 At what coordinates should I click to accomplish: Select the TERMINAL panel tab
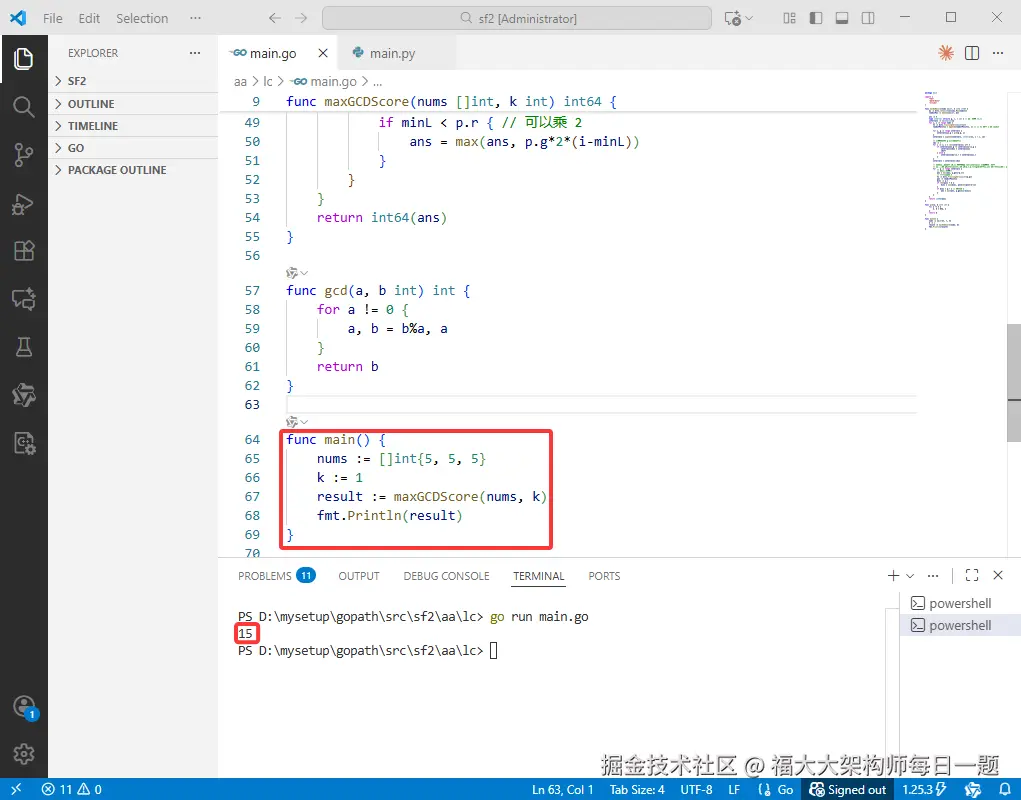pyautogui.click(x=538, y=575)
